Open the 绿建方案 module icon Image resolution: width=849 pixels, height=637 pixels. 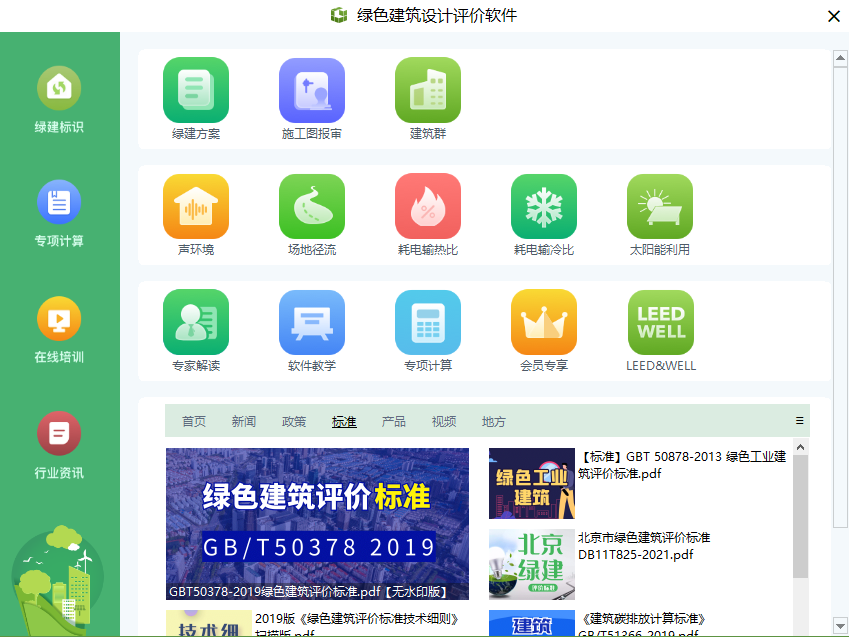pyautogui.click(x=196, y=91)
